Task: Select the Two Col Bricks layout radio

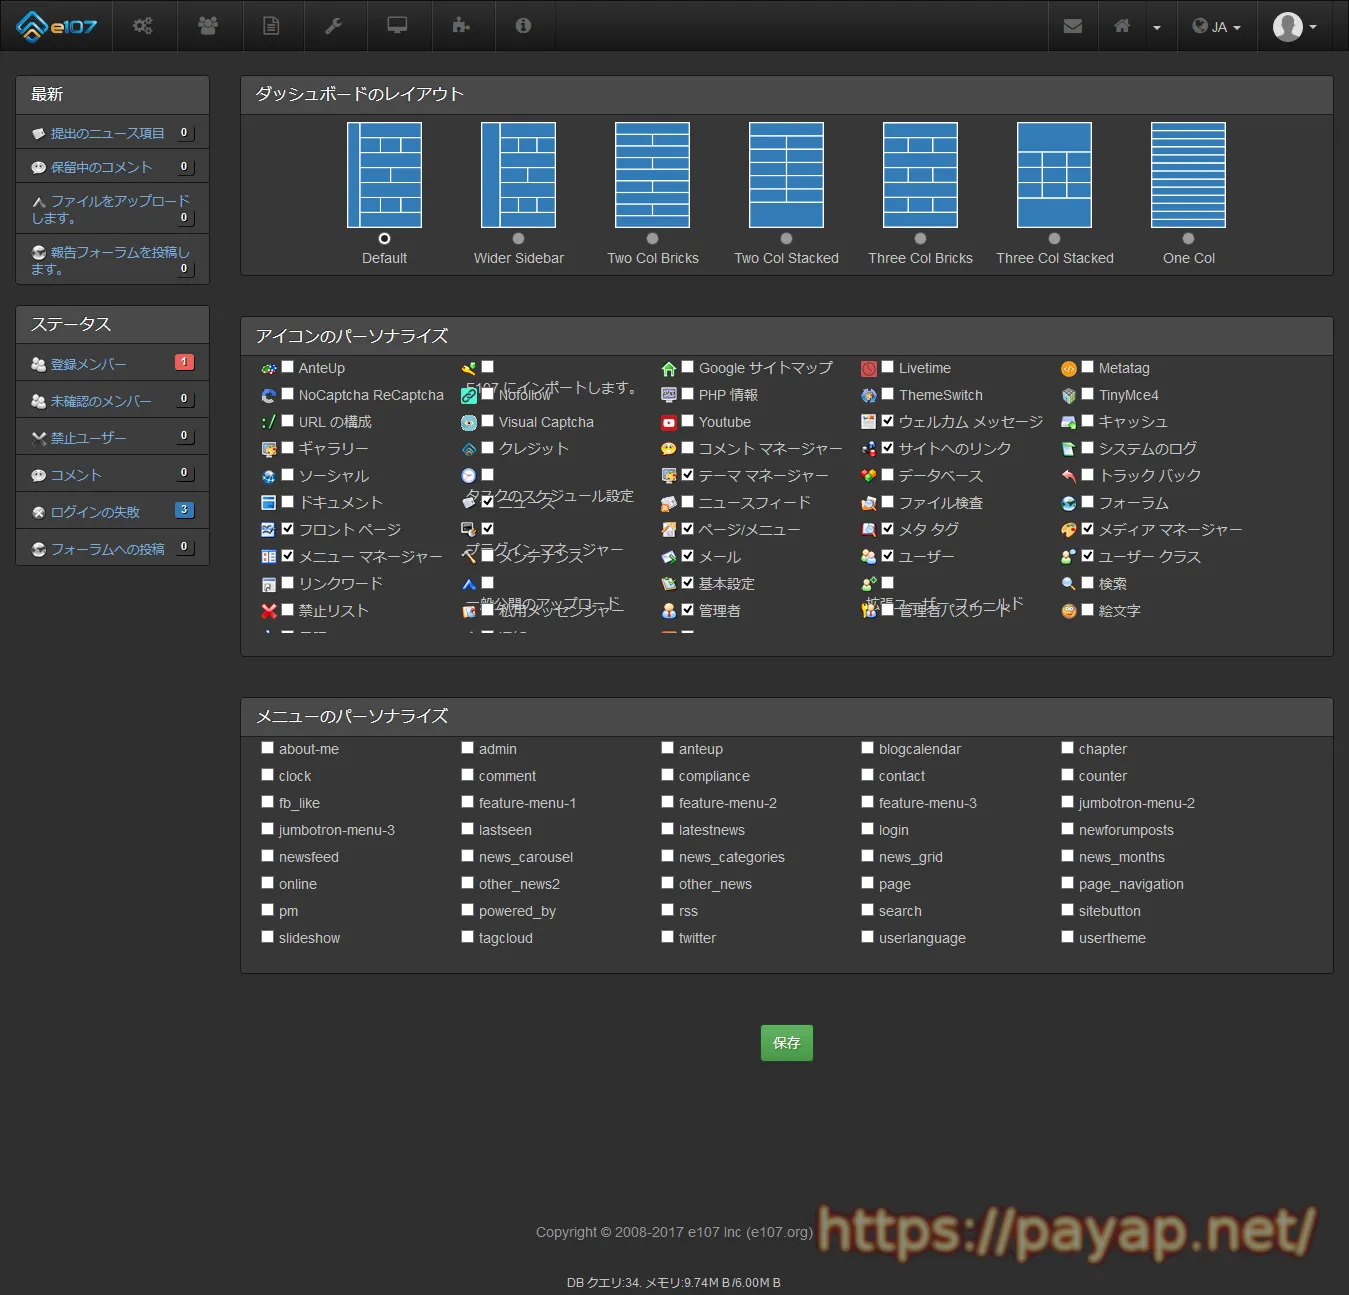Action: 652,239
